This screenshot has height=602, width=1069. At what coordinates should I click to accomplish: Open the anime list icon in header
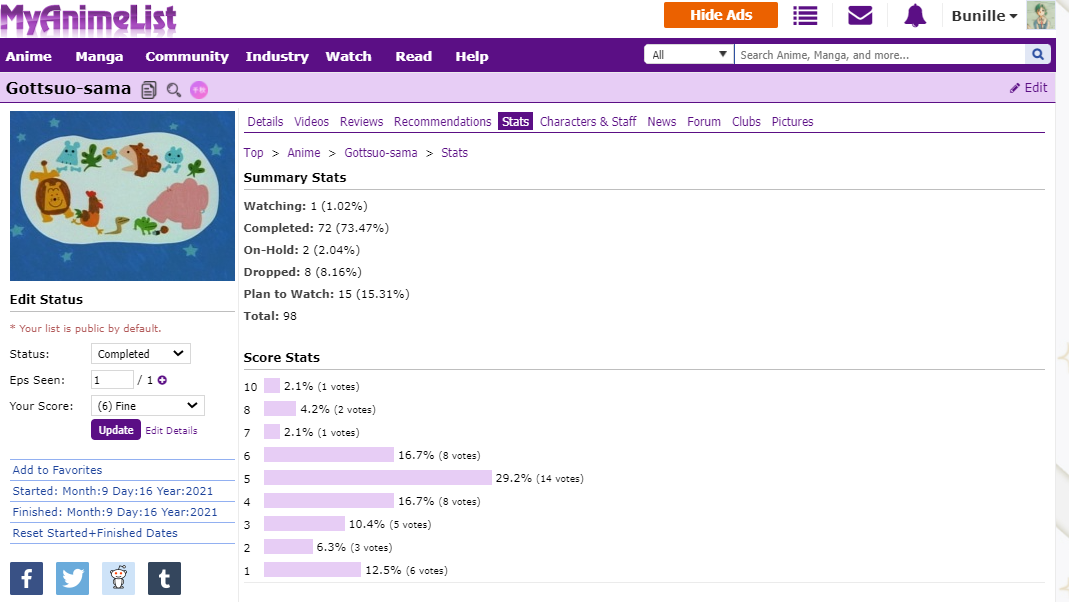point(805,16)
